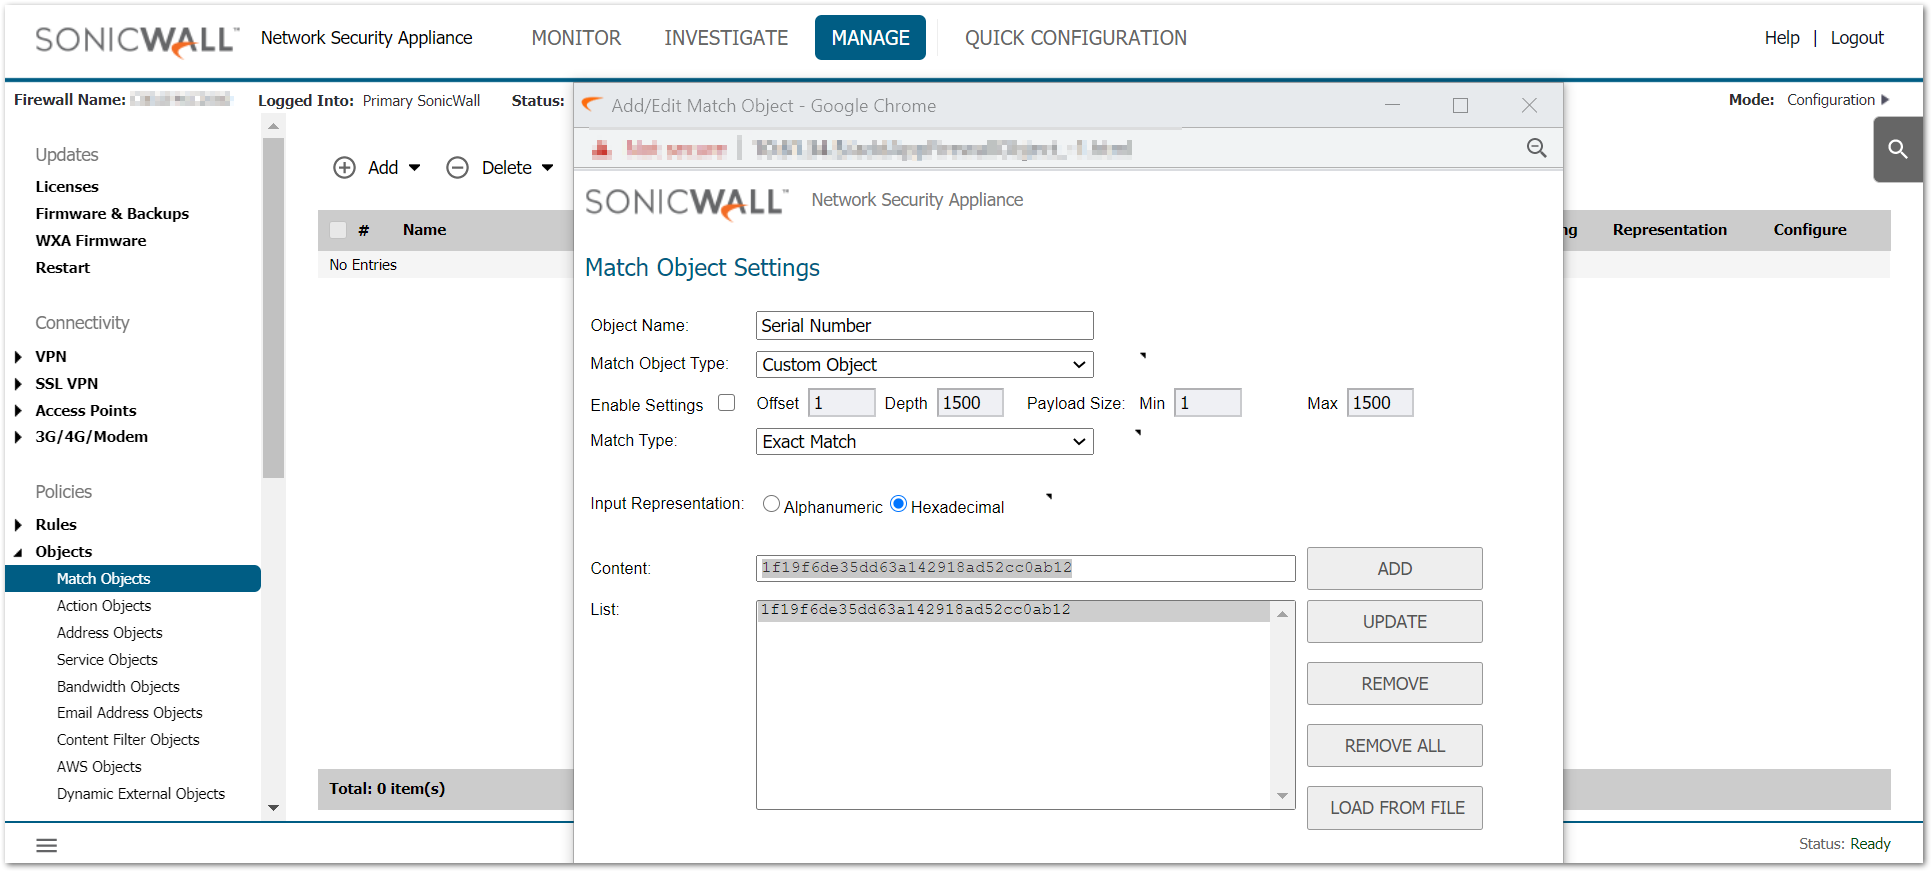Minimize the Add/Edit Match Object window
Viewport: 1932px width, 872px height.
pyautogui.click(x=1392, y=105)
